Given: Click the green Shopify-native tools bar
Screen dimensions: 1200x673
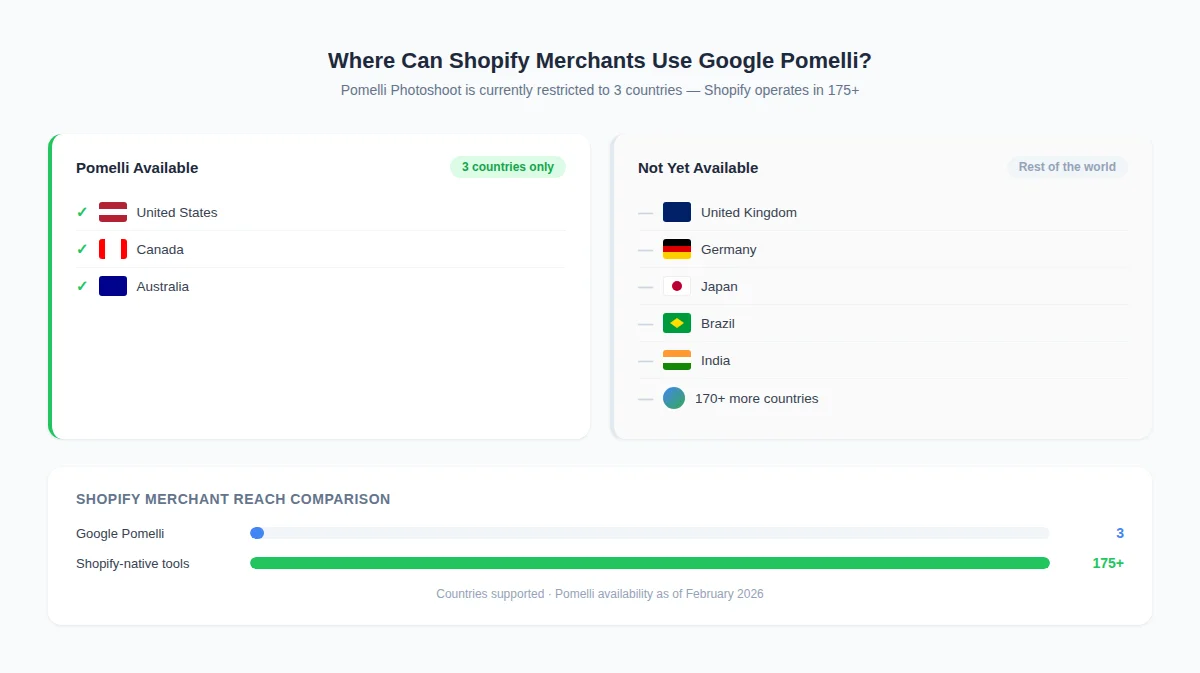Looking at the screenshot, I should pos(650,563).
